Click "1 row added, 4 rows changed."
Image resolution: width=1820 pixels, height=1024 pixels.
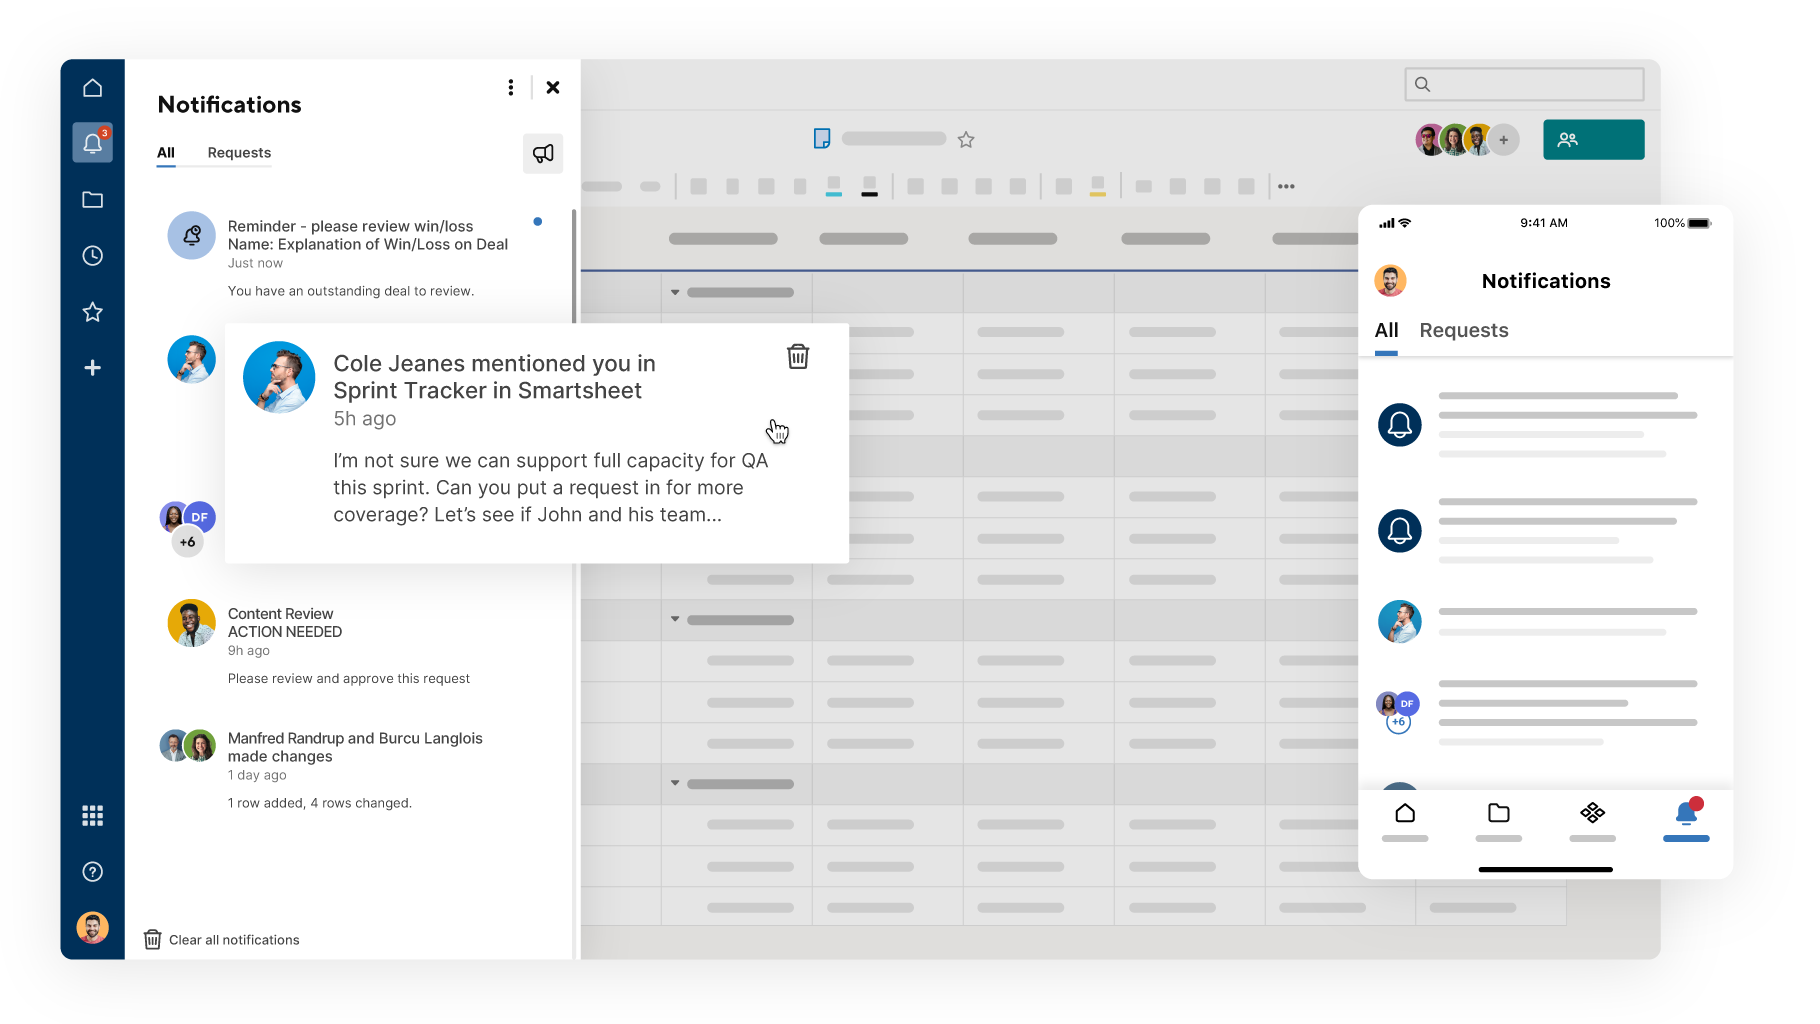coord(320,803)
